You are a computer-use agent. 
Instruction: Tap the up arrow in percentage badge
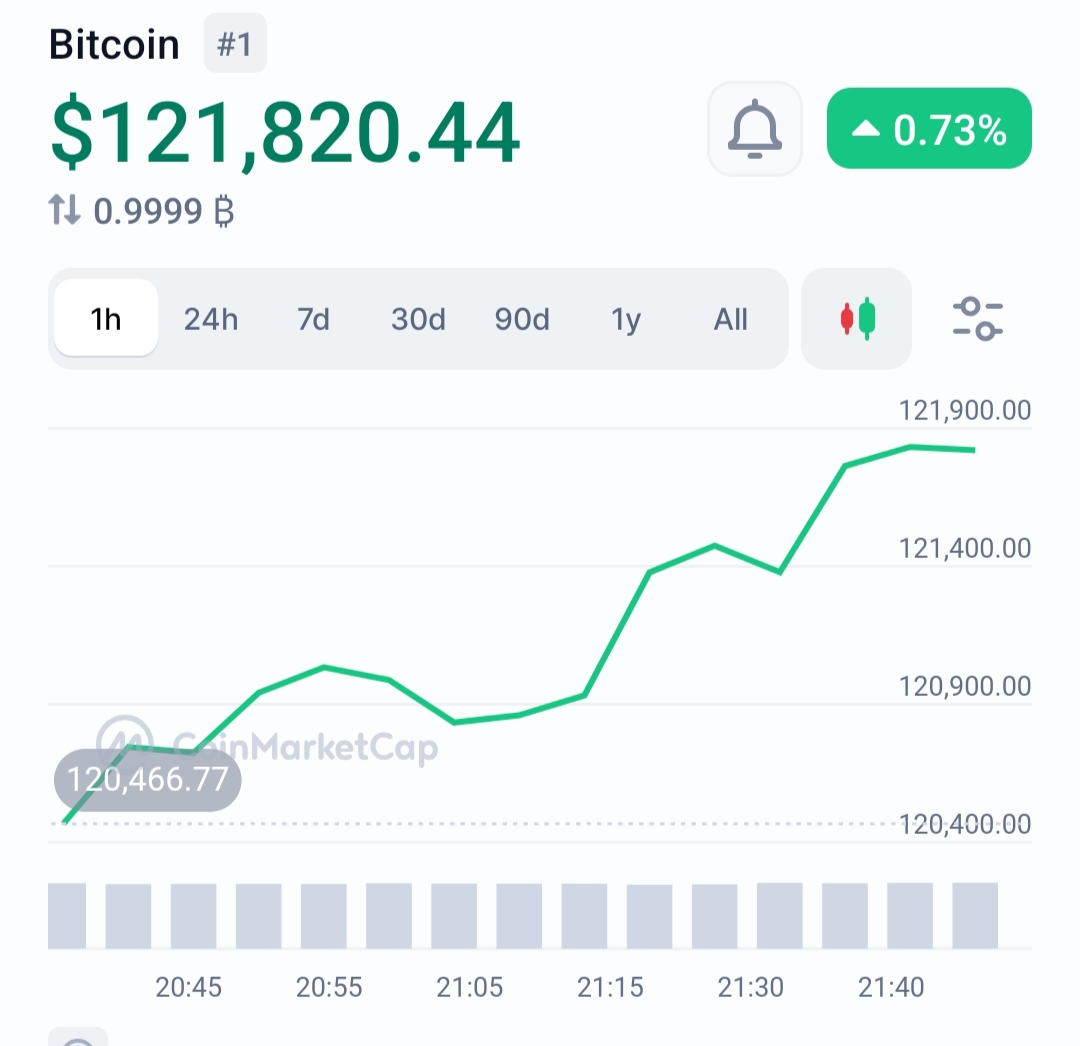tap(866, 129)
